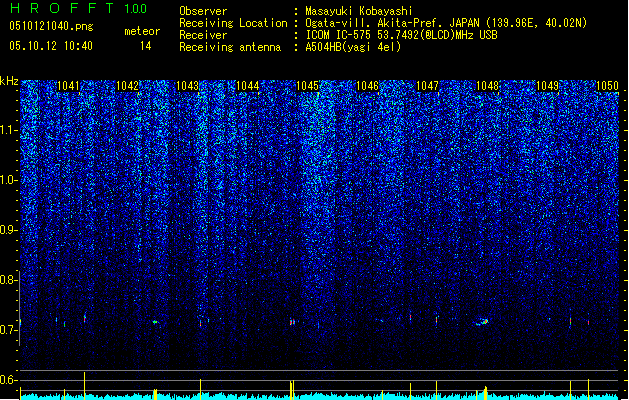Click the tallest yellow spike in the power graph
Screen dimensions: 629x400
tap(84, 386)
